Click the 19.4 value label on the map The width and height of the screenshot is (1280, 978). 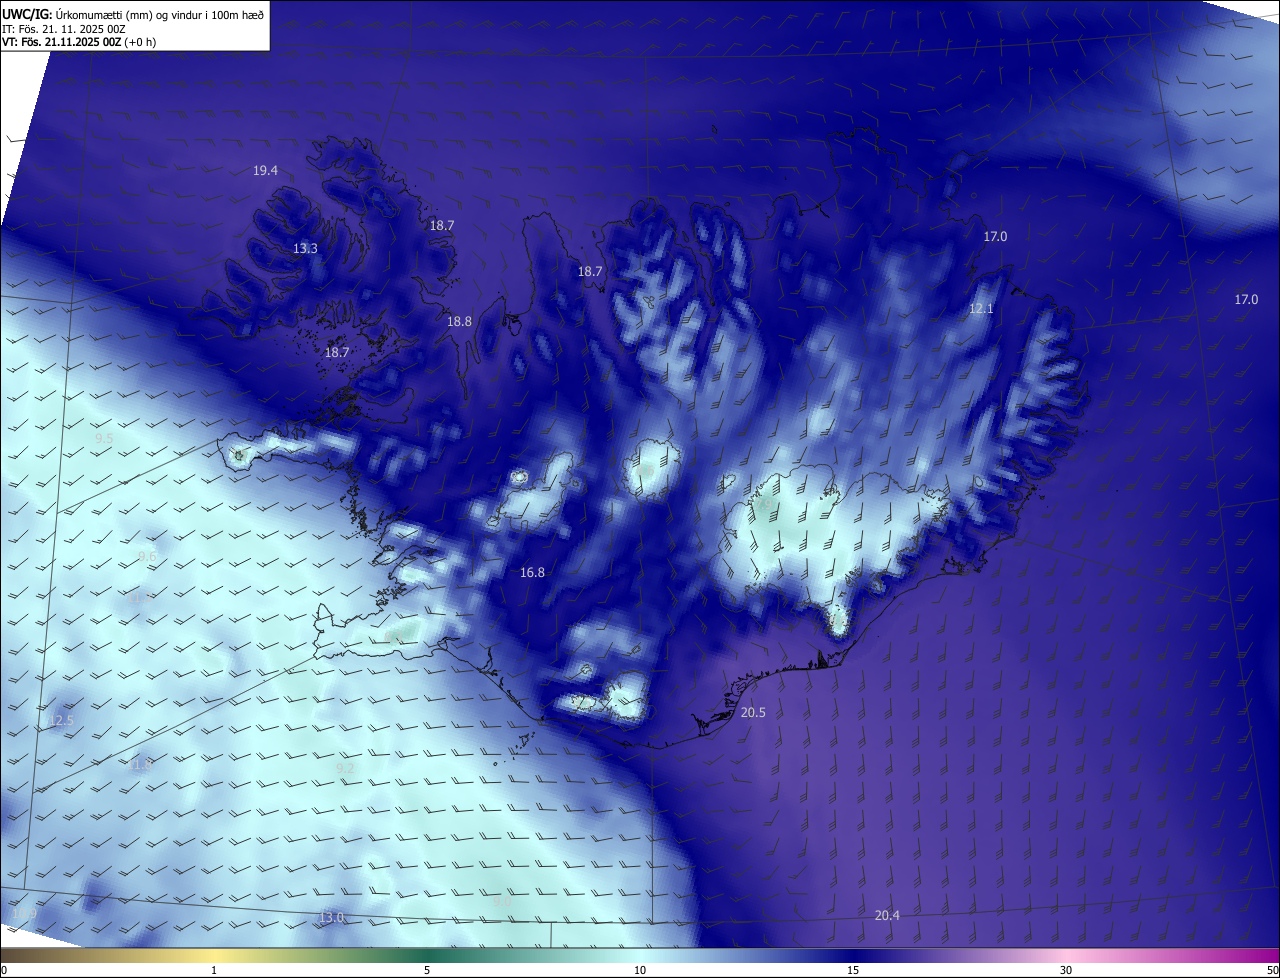(x=265, y=171)
